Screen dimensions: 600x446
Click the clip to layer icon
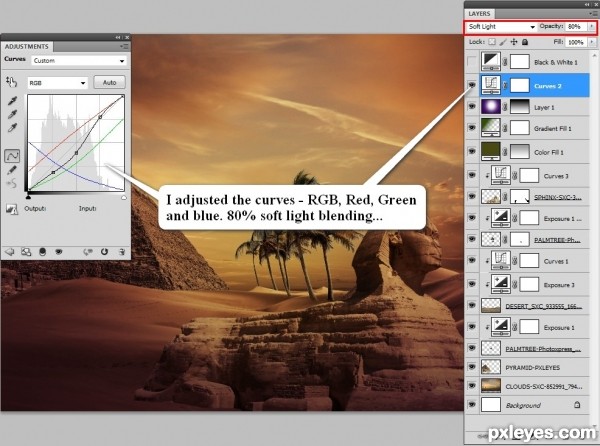click(42, 252)
